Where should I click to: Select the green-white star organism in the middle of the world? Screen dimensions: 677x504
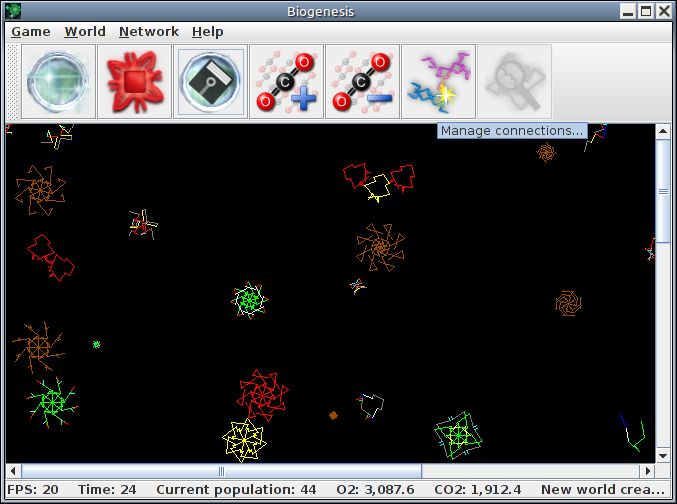pyautogui.click(x=250, y=300)
